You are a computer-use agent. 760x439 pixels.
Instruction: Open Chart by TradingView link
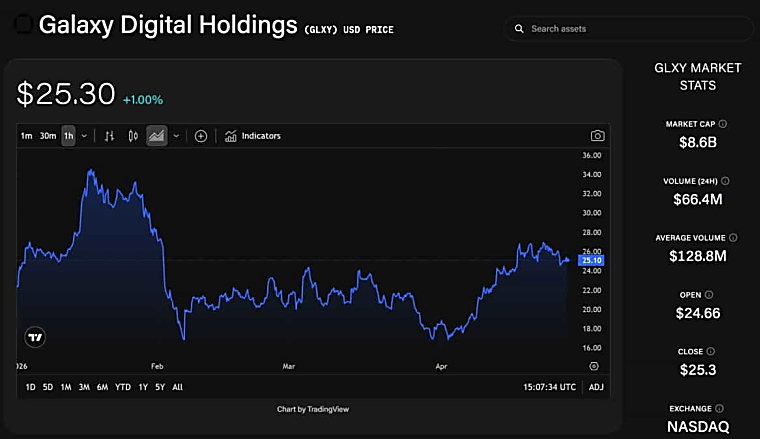(313, 409)
